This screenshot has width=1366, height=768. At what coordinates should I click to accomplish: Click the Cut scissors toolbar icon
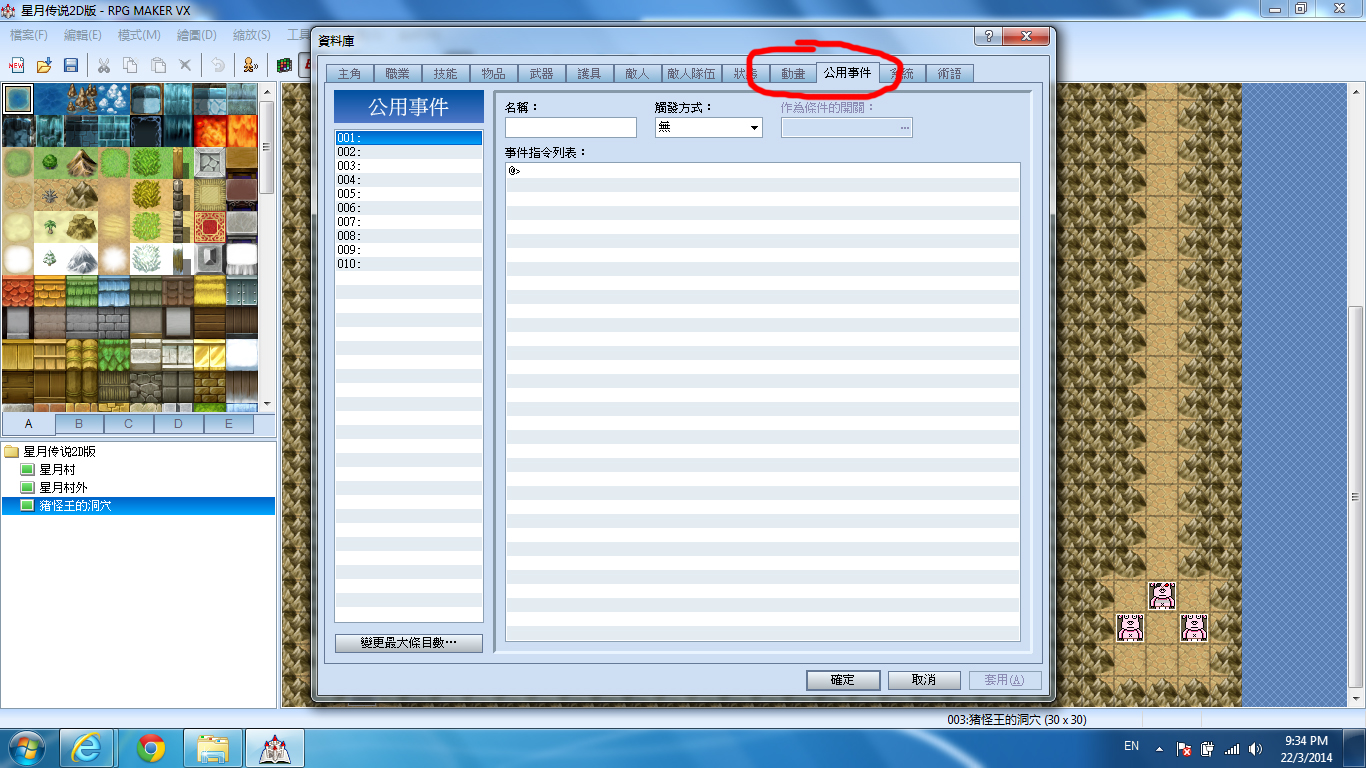tap(104, 65)
